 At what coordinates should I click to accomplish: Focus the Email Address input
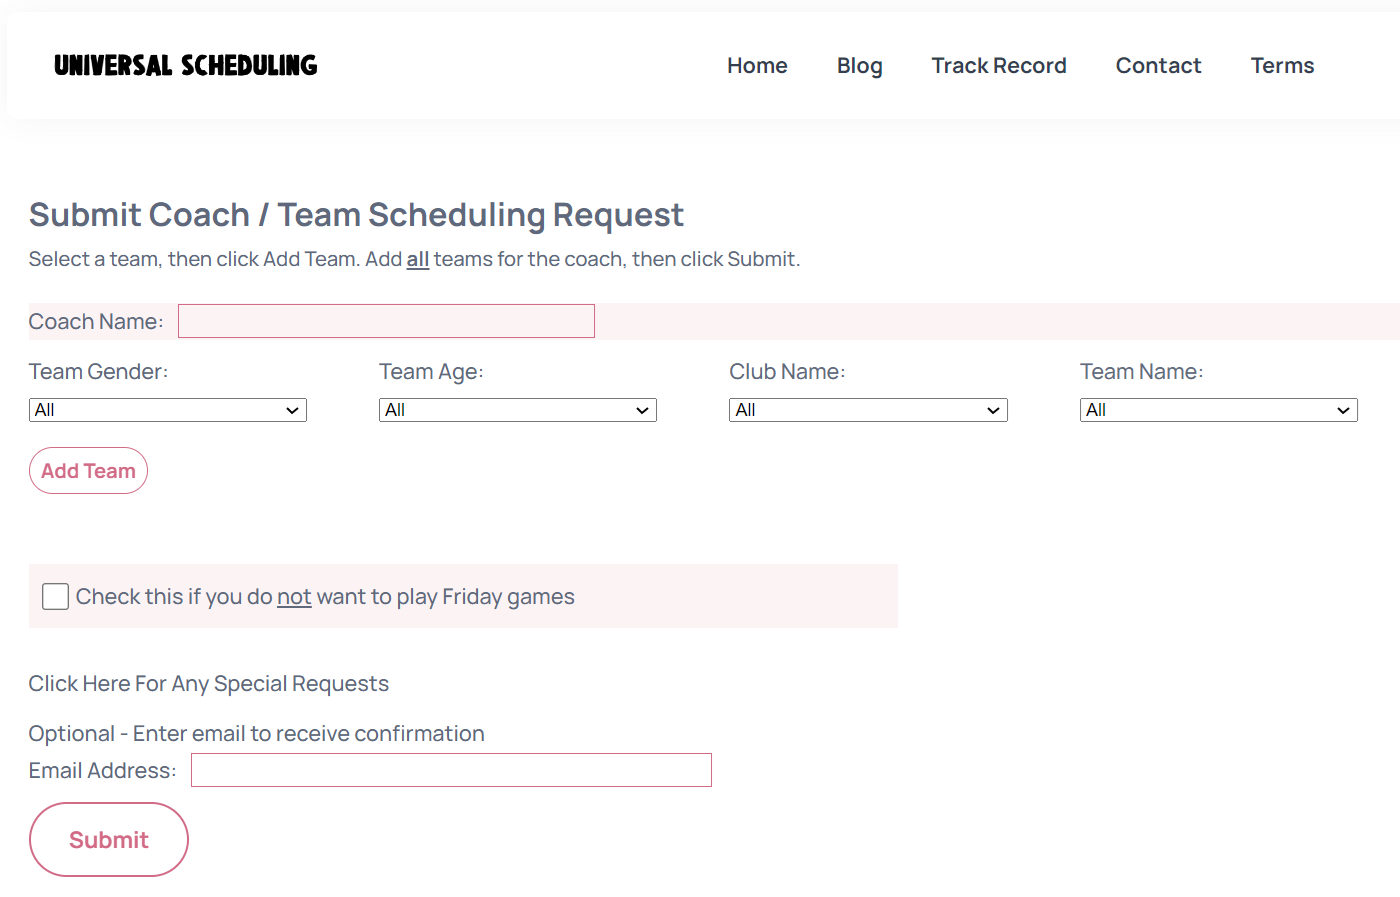[x=450, y=770]
